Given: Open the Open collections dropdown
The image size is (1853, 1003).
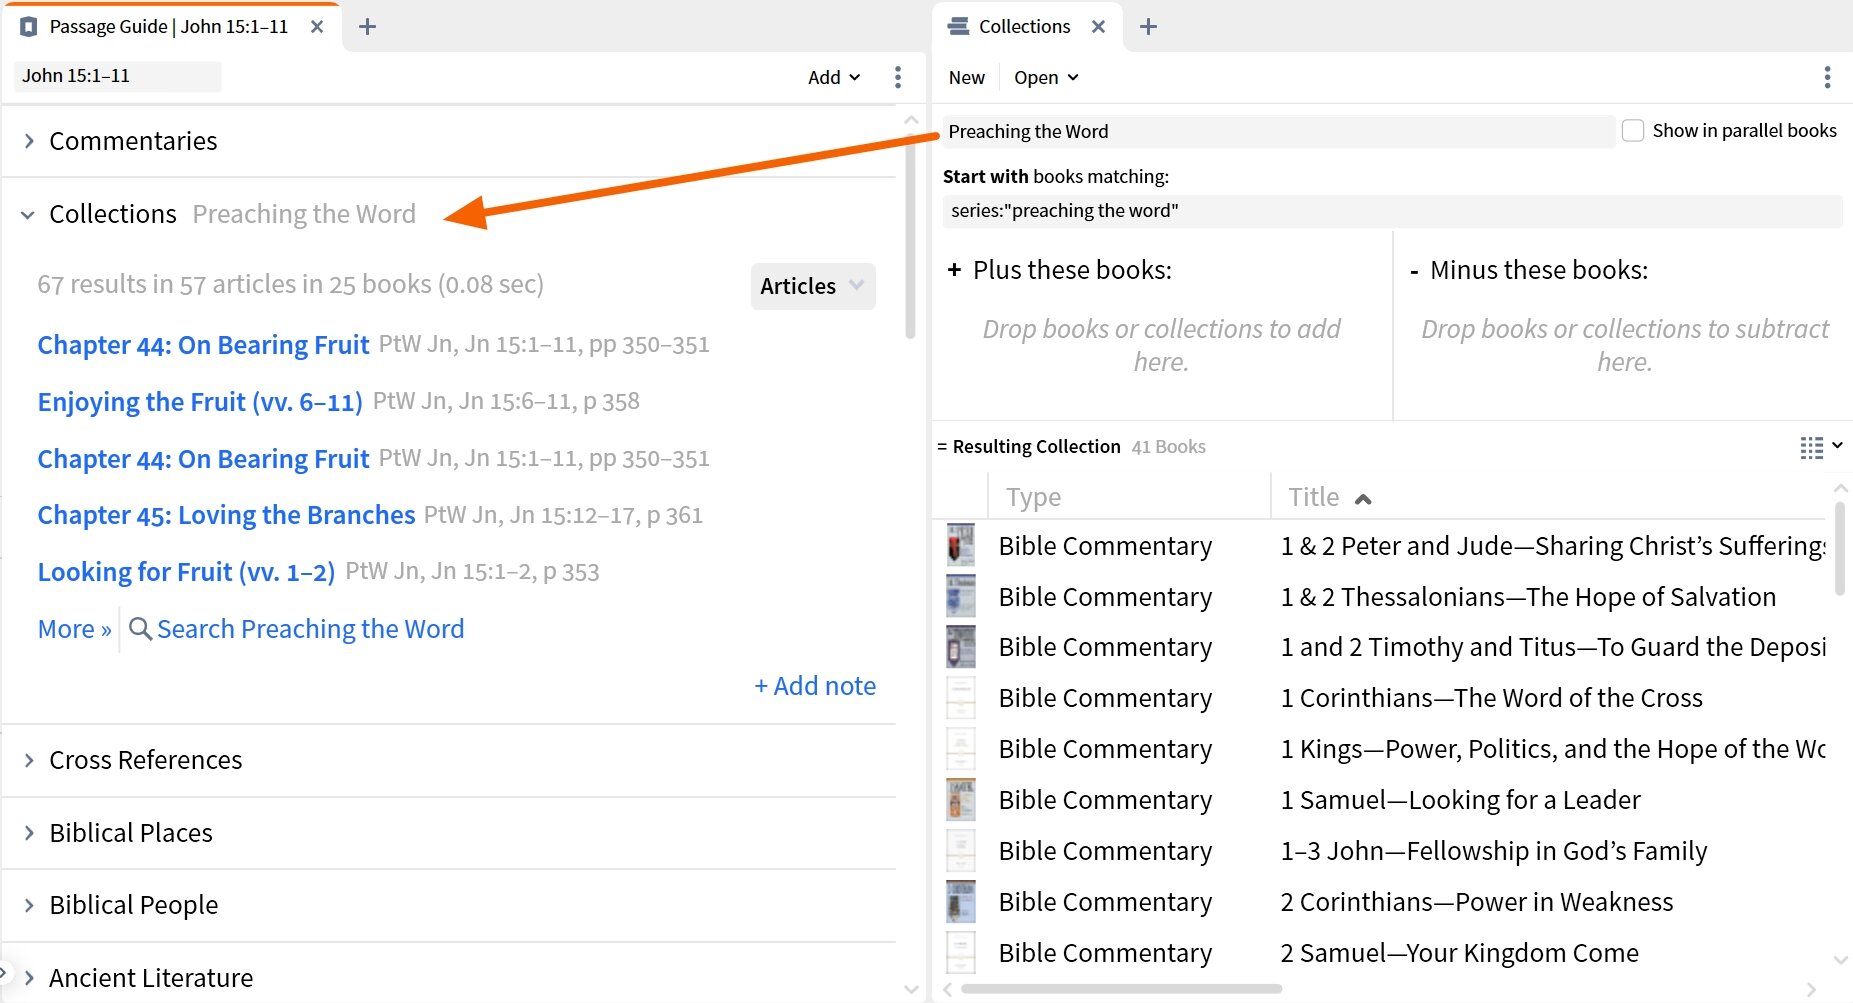Looking at the screenshot, I should click(1046, 77).
